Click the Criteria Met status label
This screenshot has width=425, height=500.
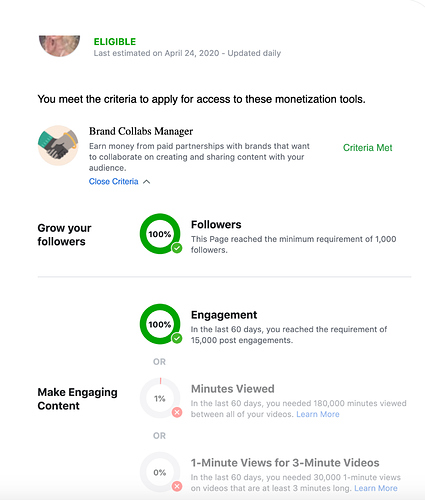tap(367, 148)
